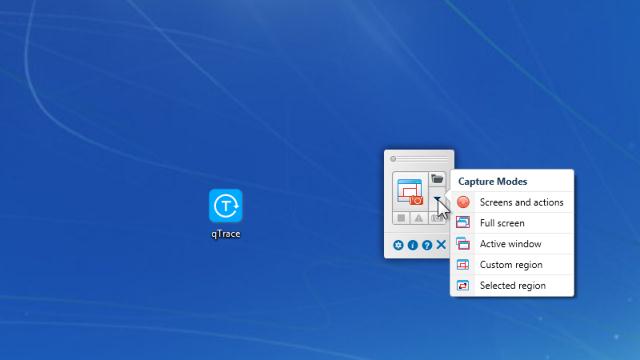Click the qTrace desktop shortcut icon

pos(225,206)
